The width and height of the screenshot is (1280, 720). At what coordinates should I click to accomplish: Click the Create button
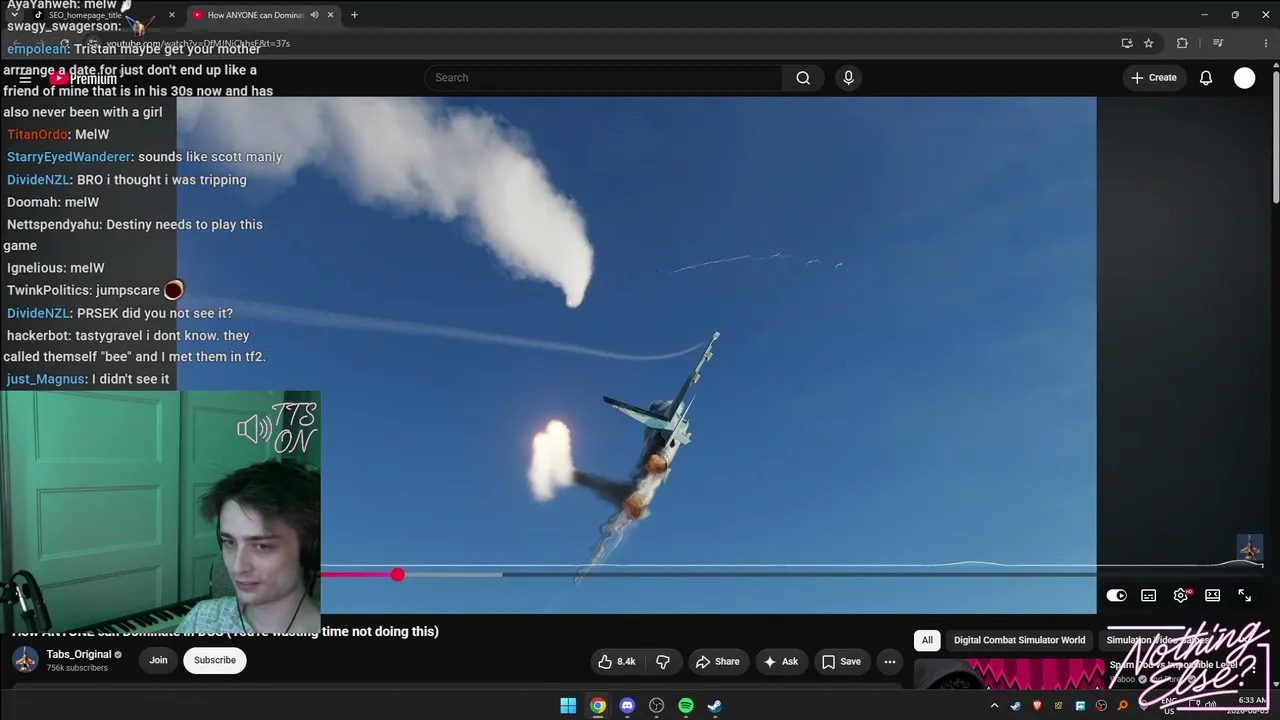click(1154, 78)
